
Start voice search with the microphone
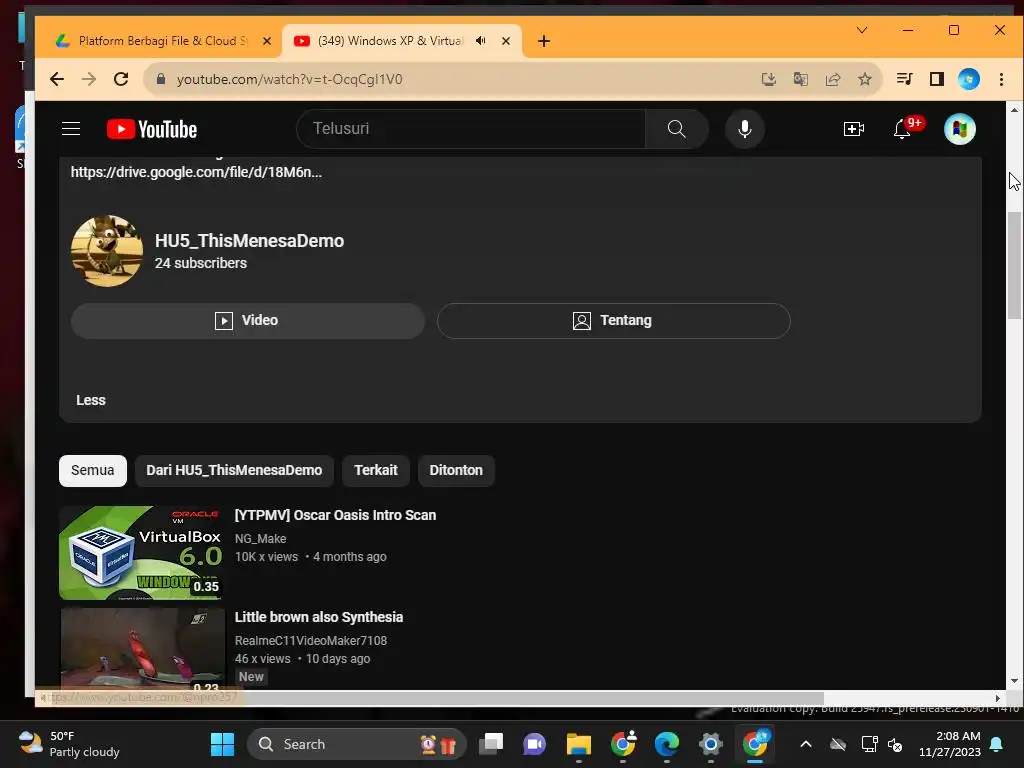coord(744,129)
